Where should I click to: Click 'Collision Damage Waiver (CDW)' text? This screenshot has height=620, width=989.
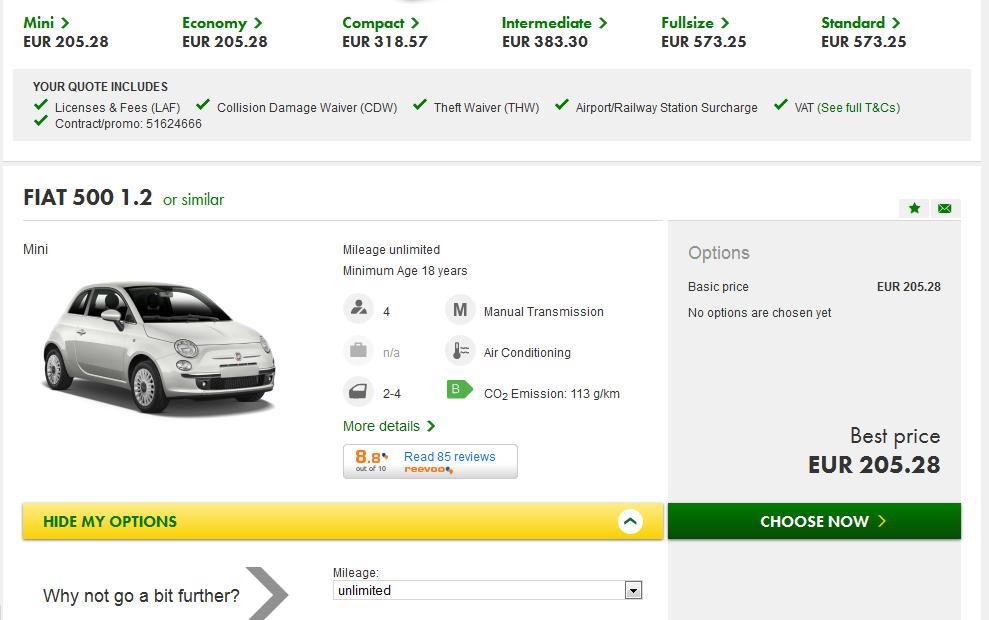coord(307,108)
